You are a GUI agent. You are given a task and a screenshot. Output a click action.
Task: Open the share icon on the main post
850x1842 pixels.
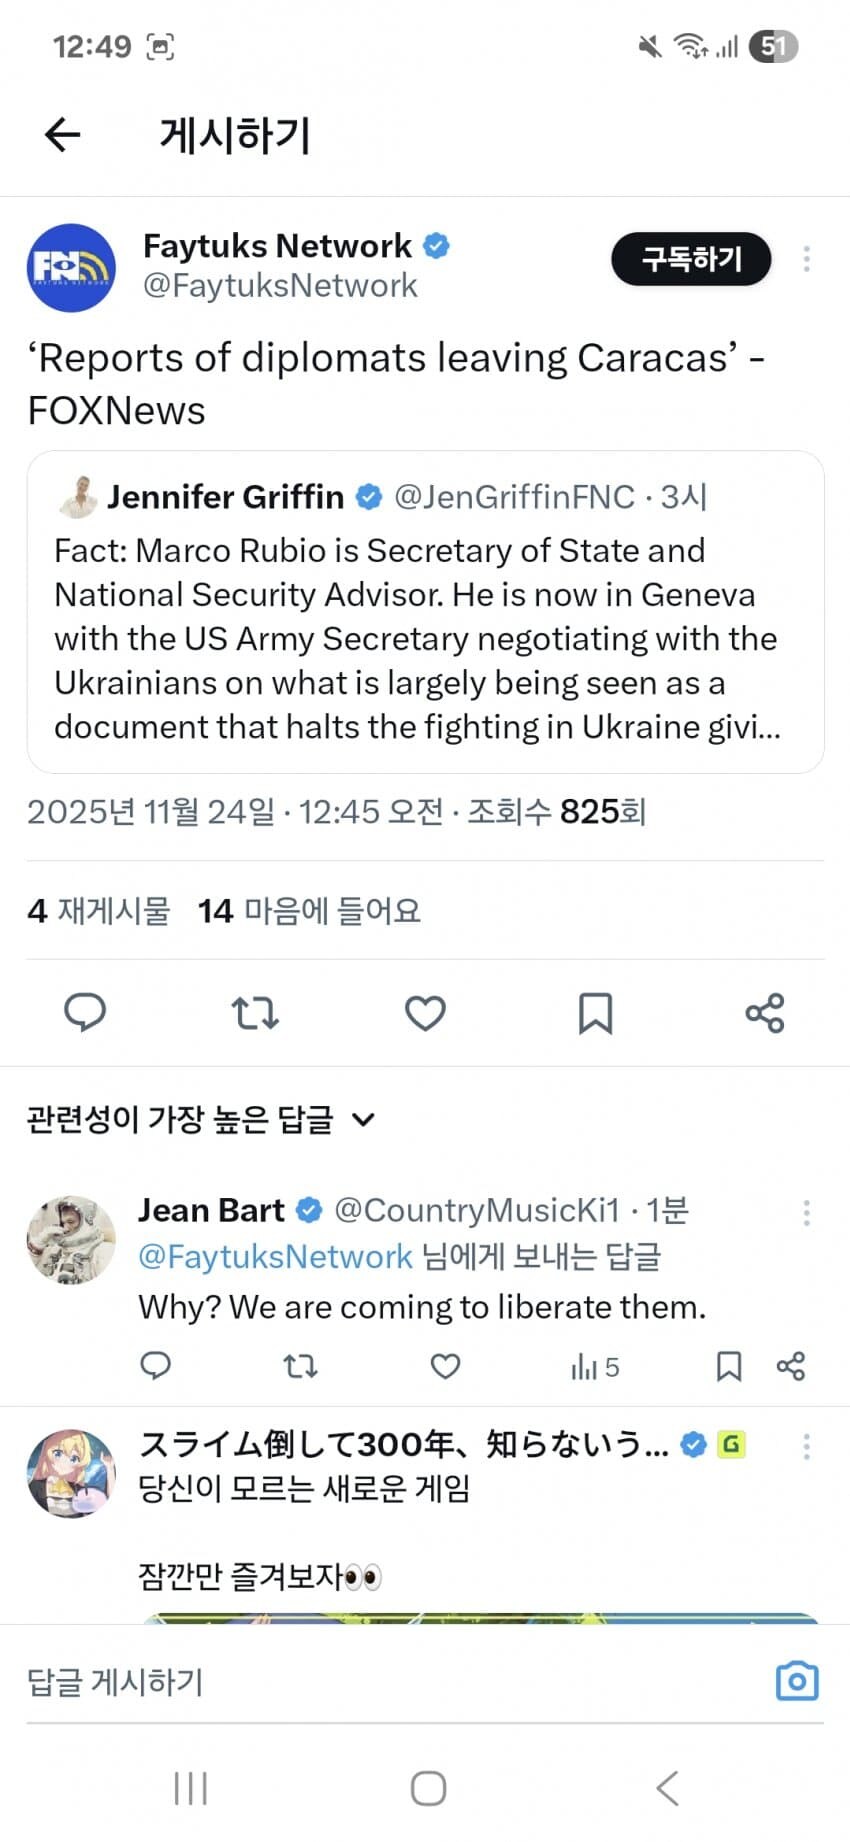pos(765,1013)
